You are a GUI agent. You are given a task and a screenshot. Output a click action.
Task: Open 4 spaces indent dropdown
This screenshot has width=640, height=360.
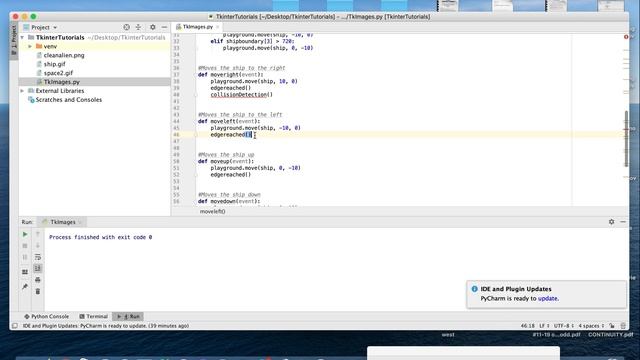point(591,326)
